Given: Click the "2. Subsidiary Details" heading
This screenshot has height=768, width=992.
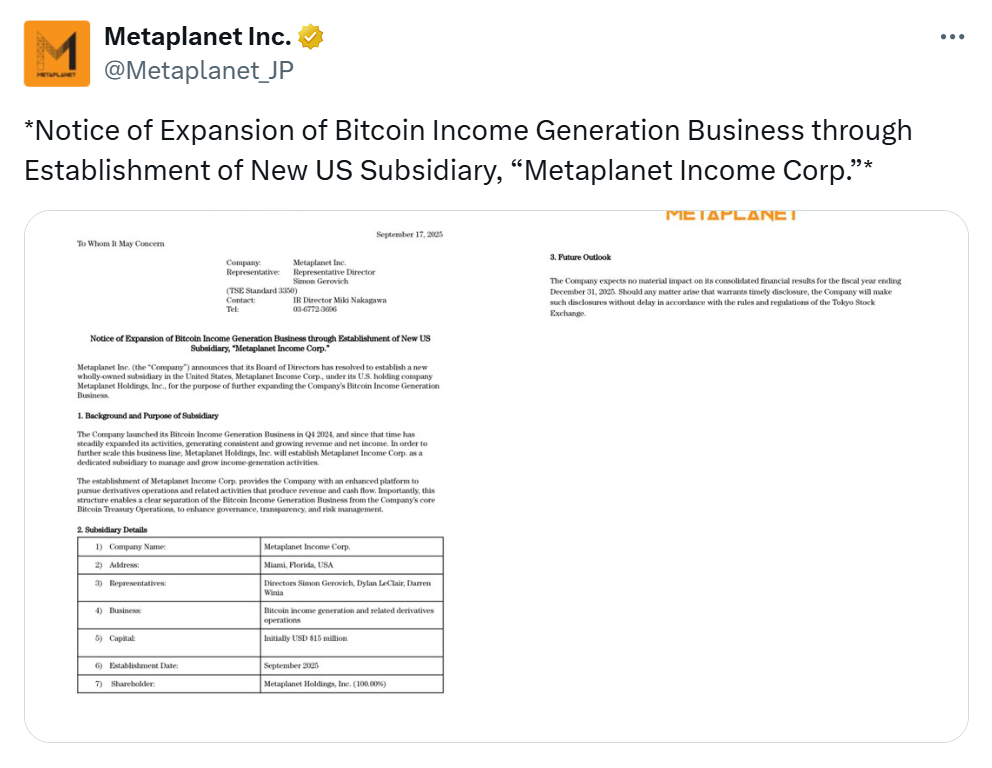Looking at the screenshot, I should tap(114, 529).
